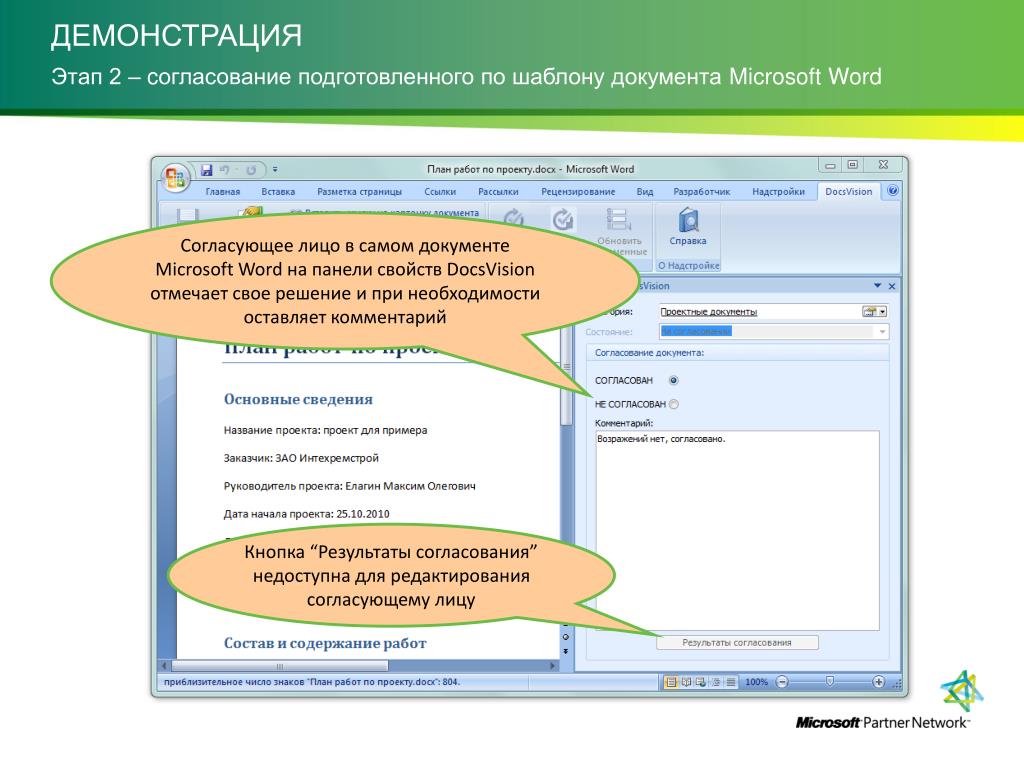Click the line Заказчик: ЗАО Интехремстрой
The width and height of the screenshot is (1024, 768).
click(301, 458)
